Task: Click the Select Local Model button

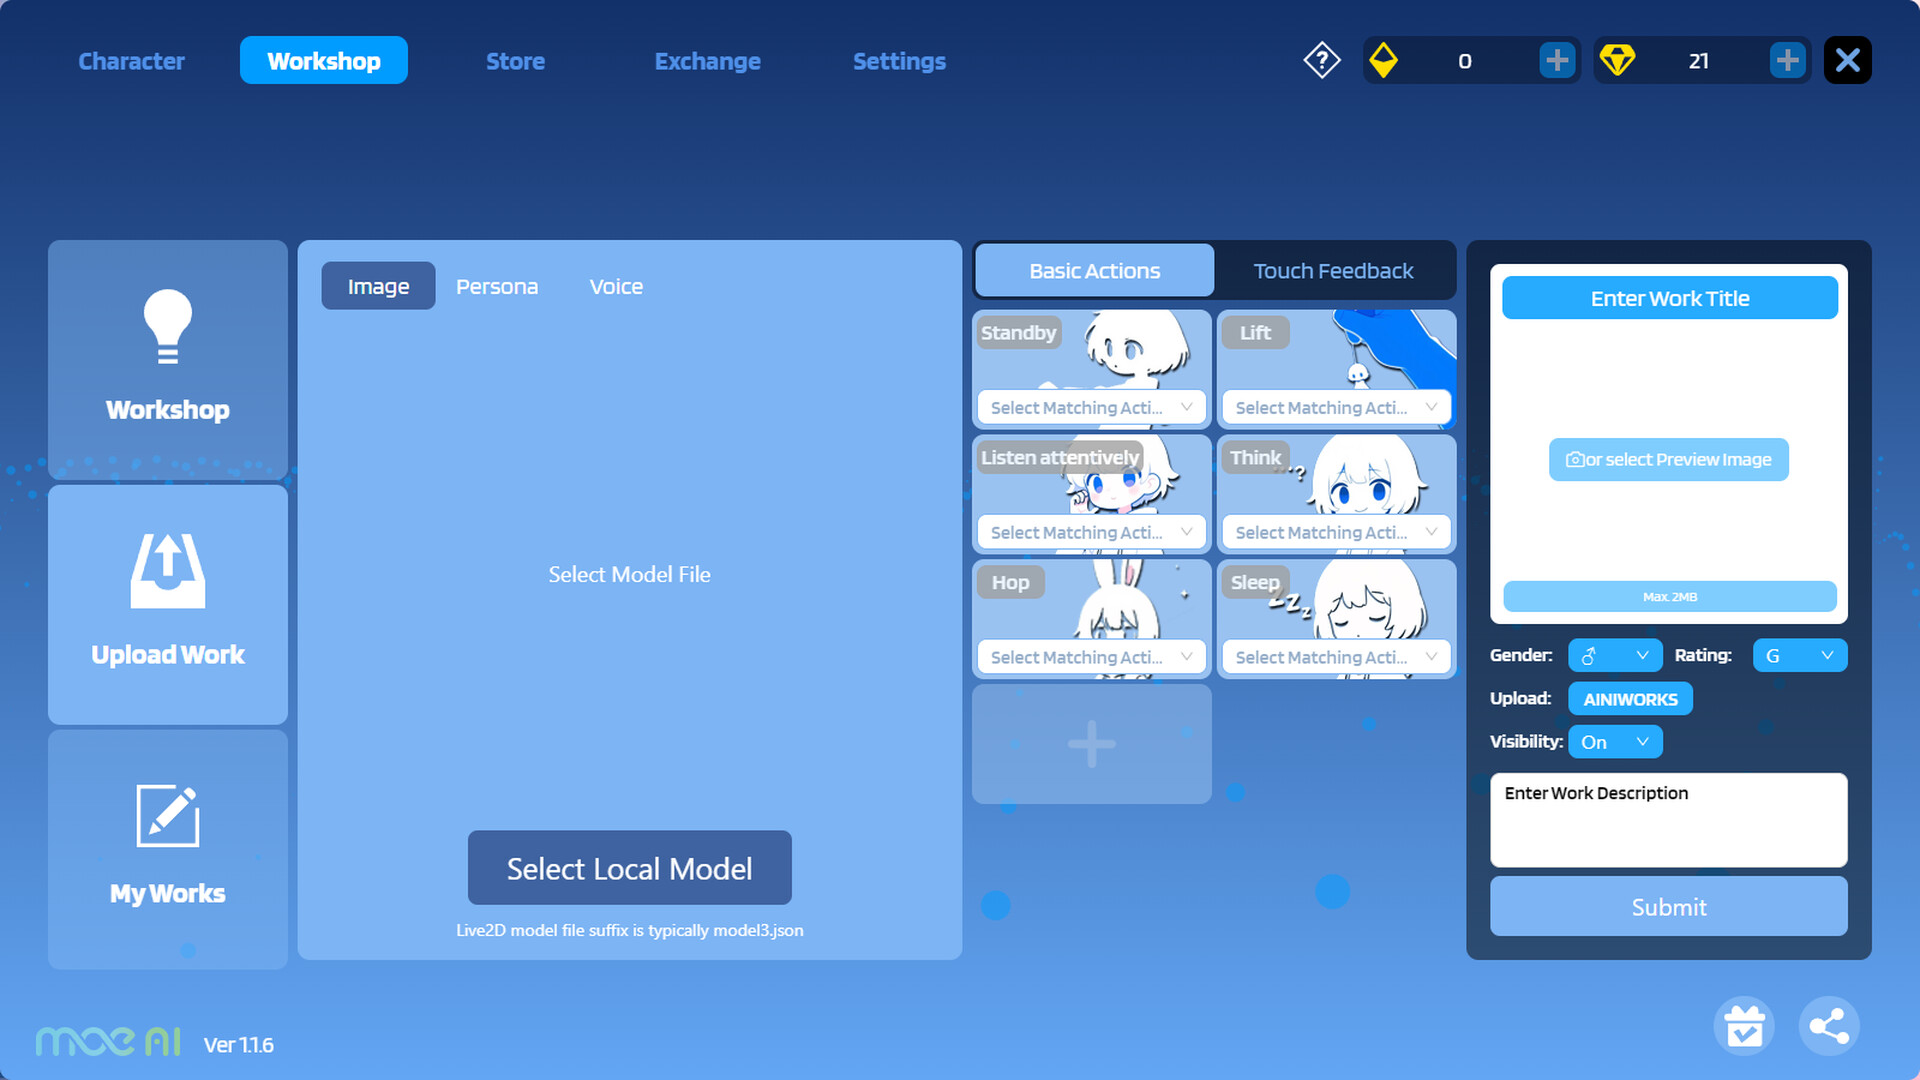Action: click(x=629, y=868)
